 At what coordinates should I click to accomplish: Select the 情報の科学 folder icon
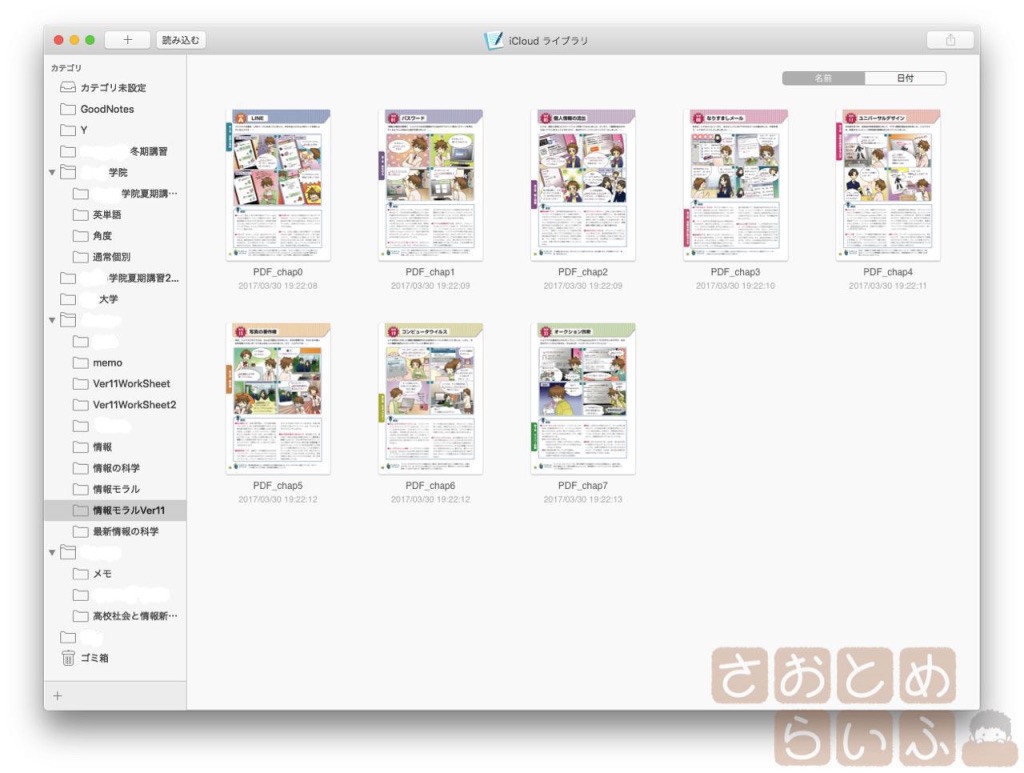click(81, 467)
